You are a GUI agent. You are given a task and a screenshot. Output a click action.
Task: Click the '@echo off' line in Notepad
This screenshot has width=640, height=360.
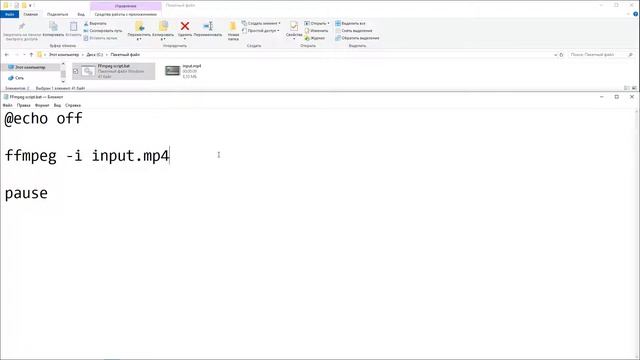click(44, 119)
